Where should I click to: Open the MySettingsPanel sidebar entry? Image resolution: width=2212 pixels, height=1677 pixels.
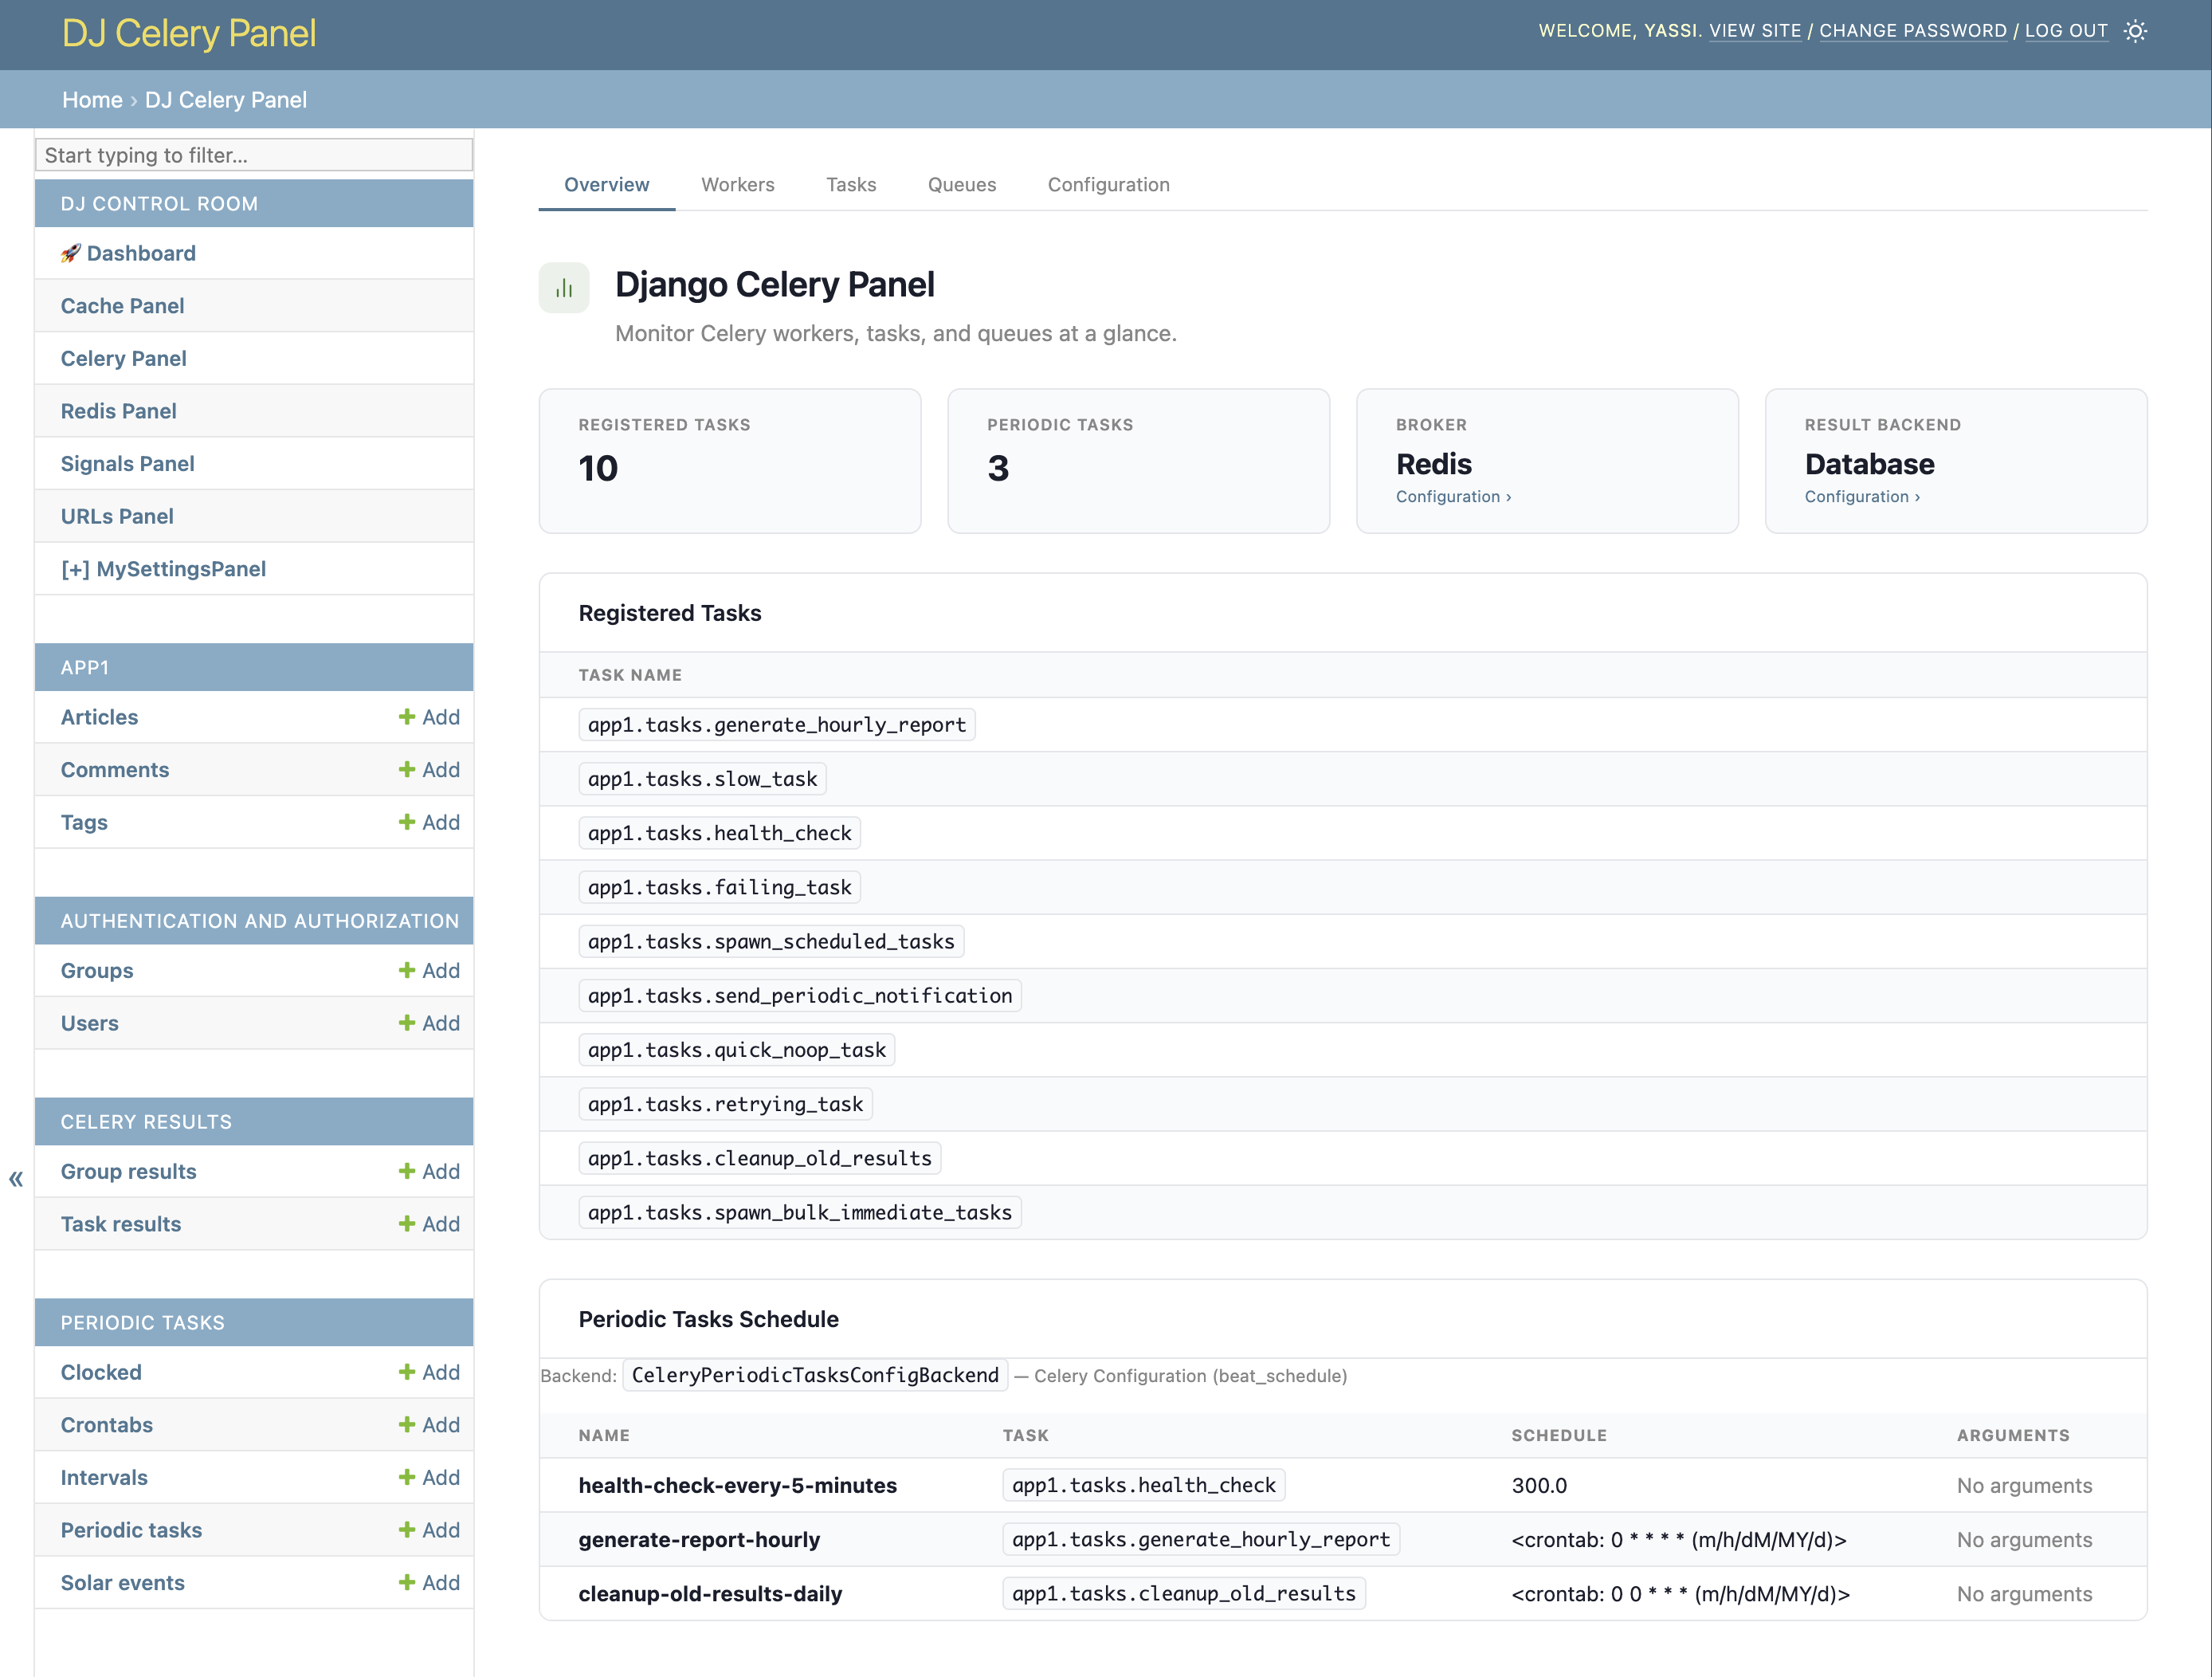(x=163, y=569)
